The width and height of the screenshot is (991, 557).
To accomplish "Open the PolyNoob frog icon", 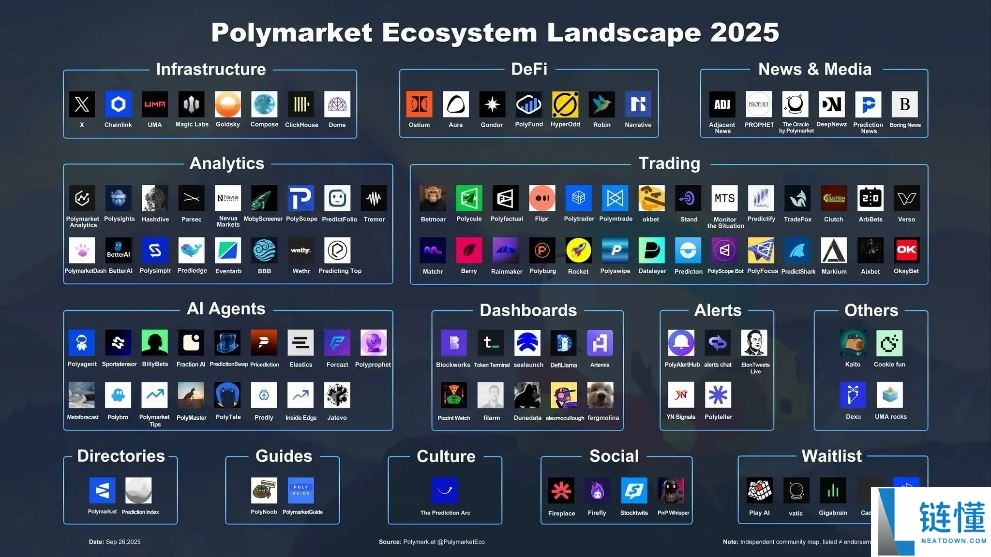I will tap(264, 491).
